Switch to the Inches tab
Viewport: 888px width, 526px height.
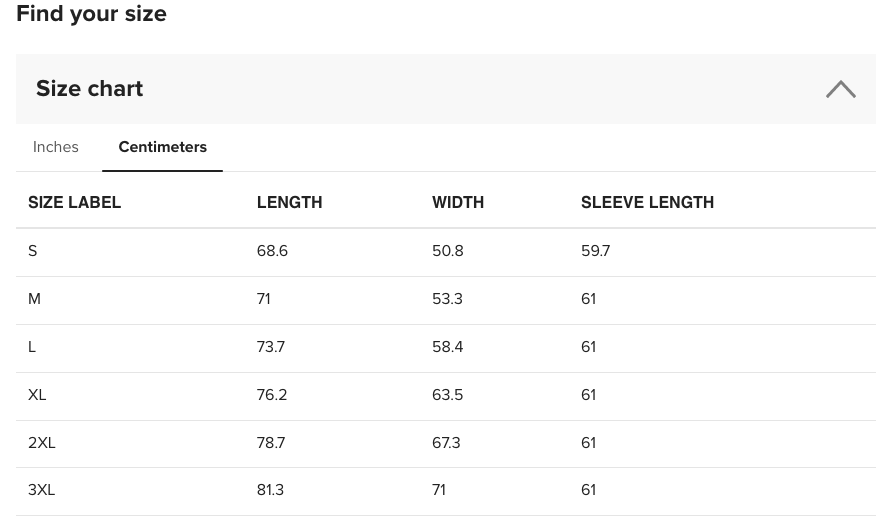click(x=56, y=147)
